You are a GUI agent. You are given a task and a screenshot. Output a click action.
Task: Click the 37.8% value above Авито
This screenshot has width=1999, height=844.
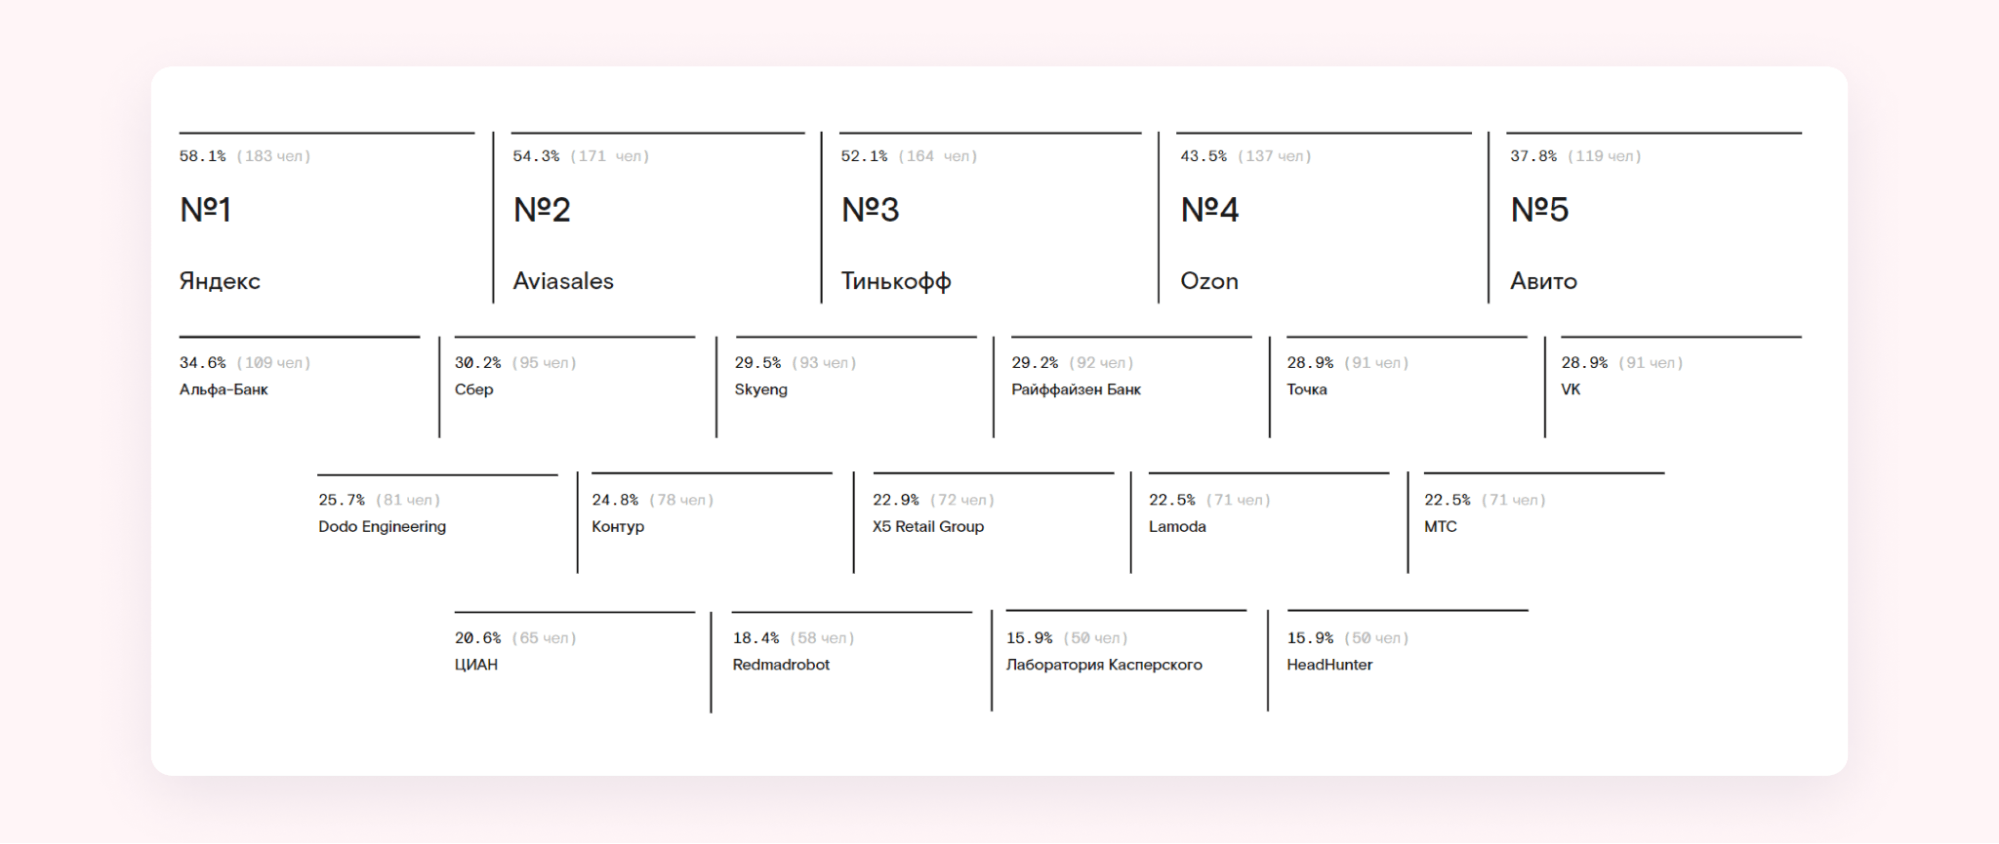[1533, 156]
